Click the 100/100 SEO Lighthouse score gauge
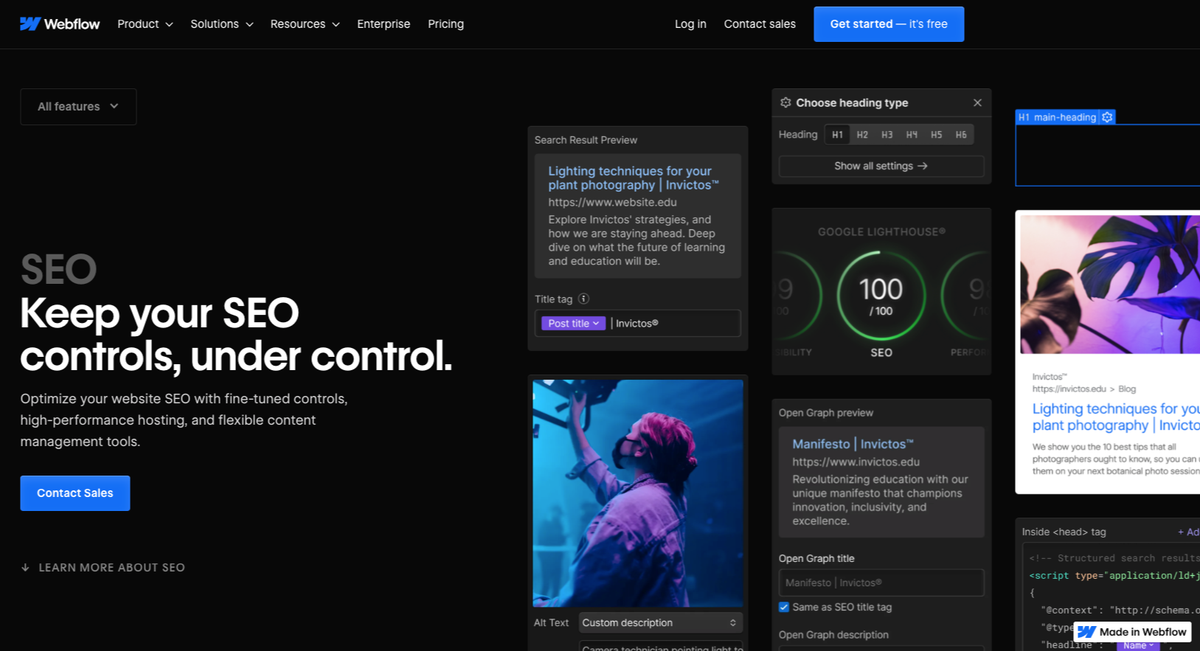The image size is (1200, 651). click(881, 297)
